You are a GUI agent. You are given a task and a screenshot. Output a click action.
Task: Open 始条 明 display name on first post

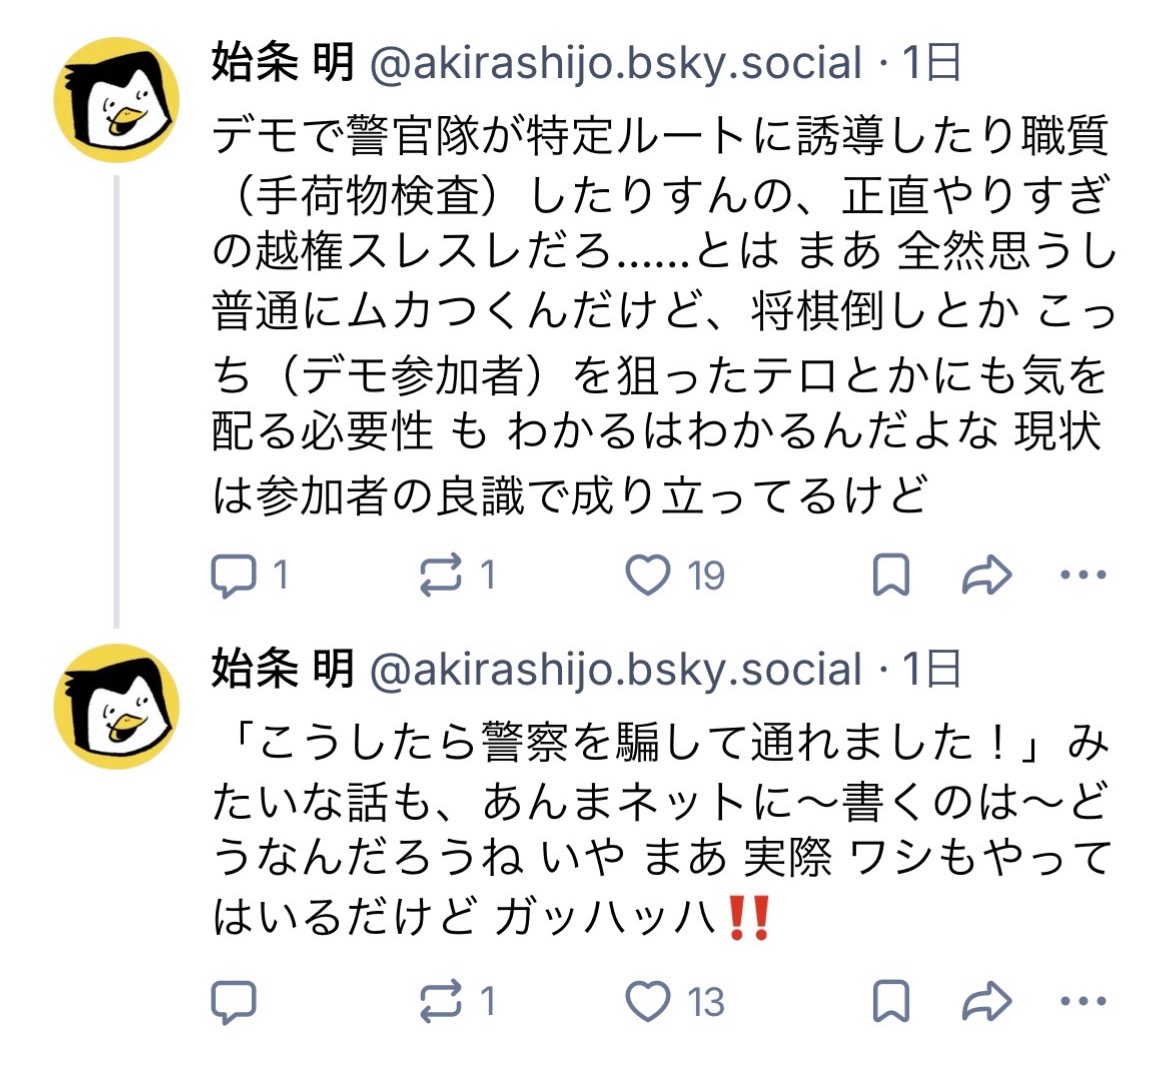coord(283,63)
